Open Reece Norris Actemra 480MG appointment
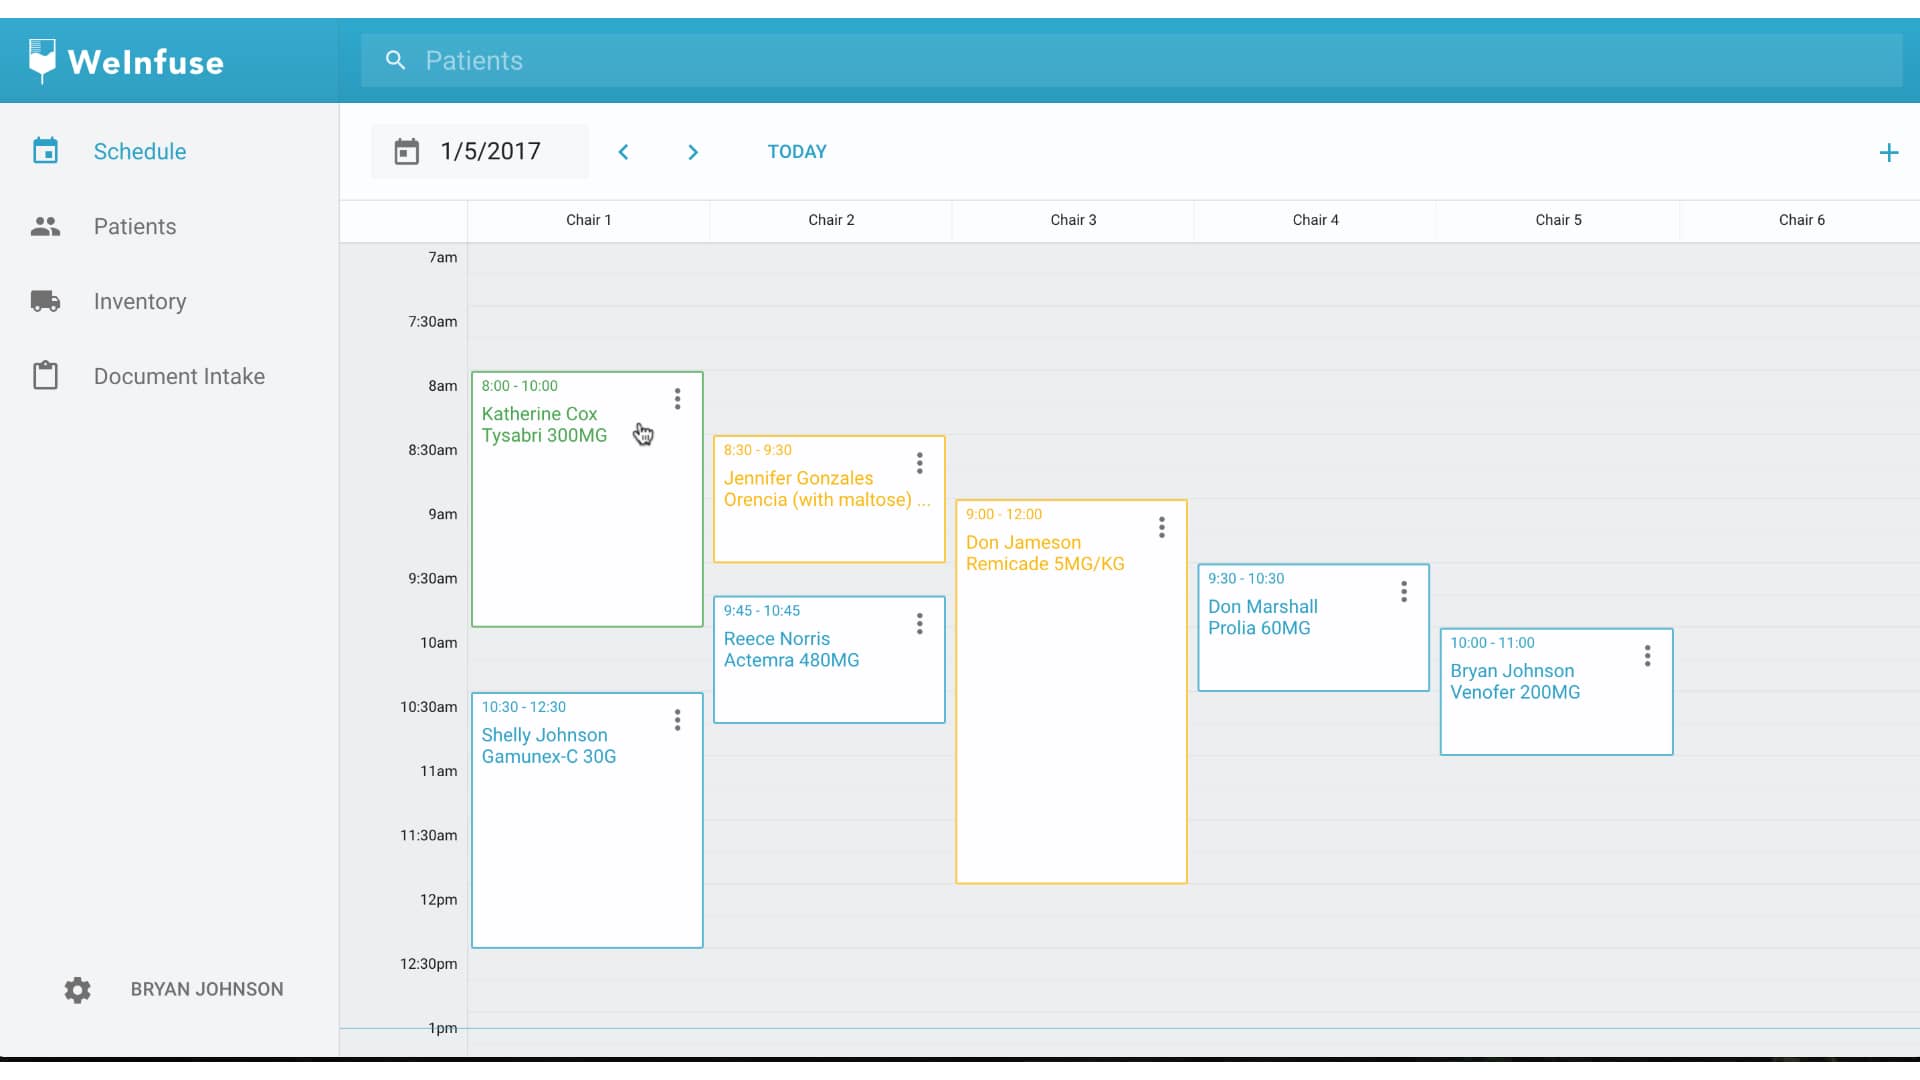 [x=829, y=660]
